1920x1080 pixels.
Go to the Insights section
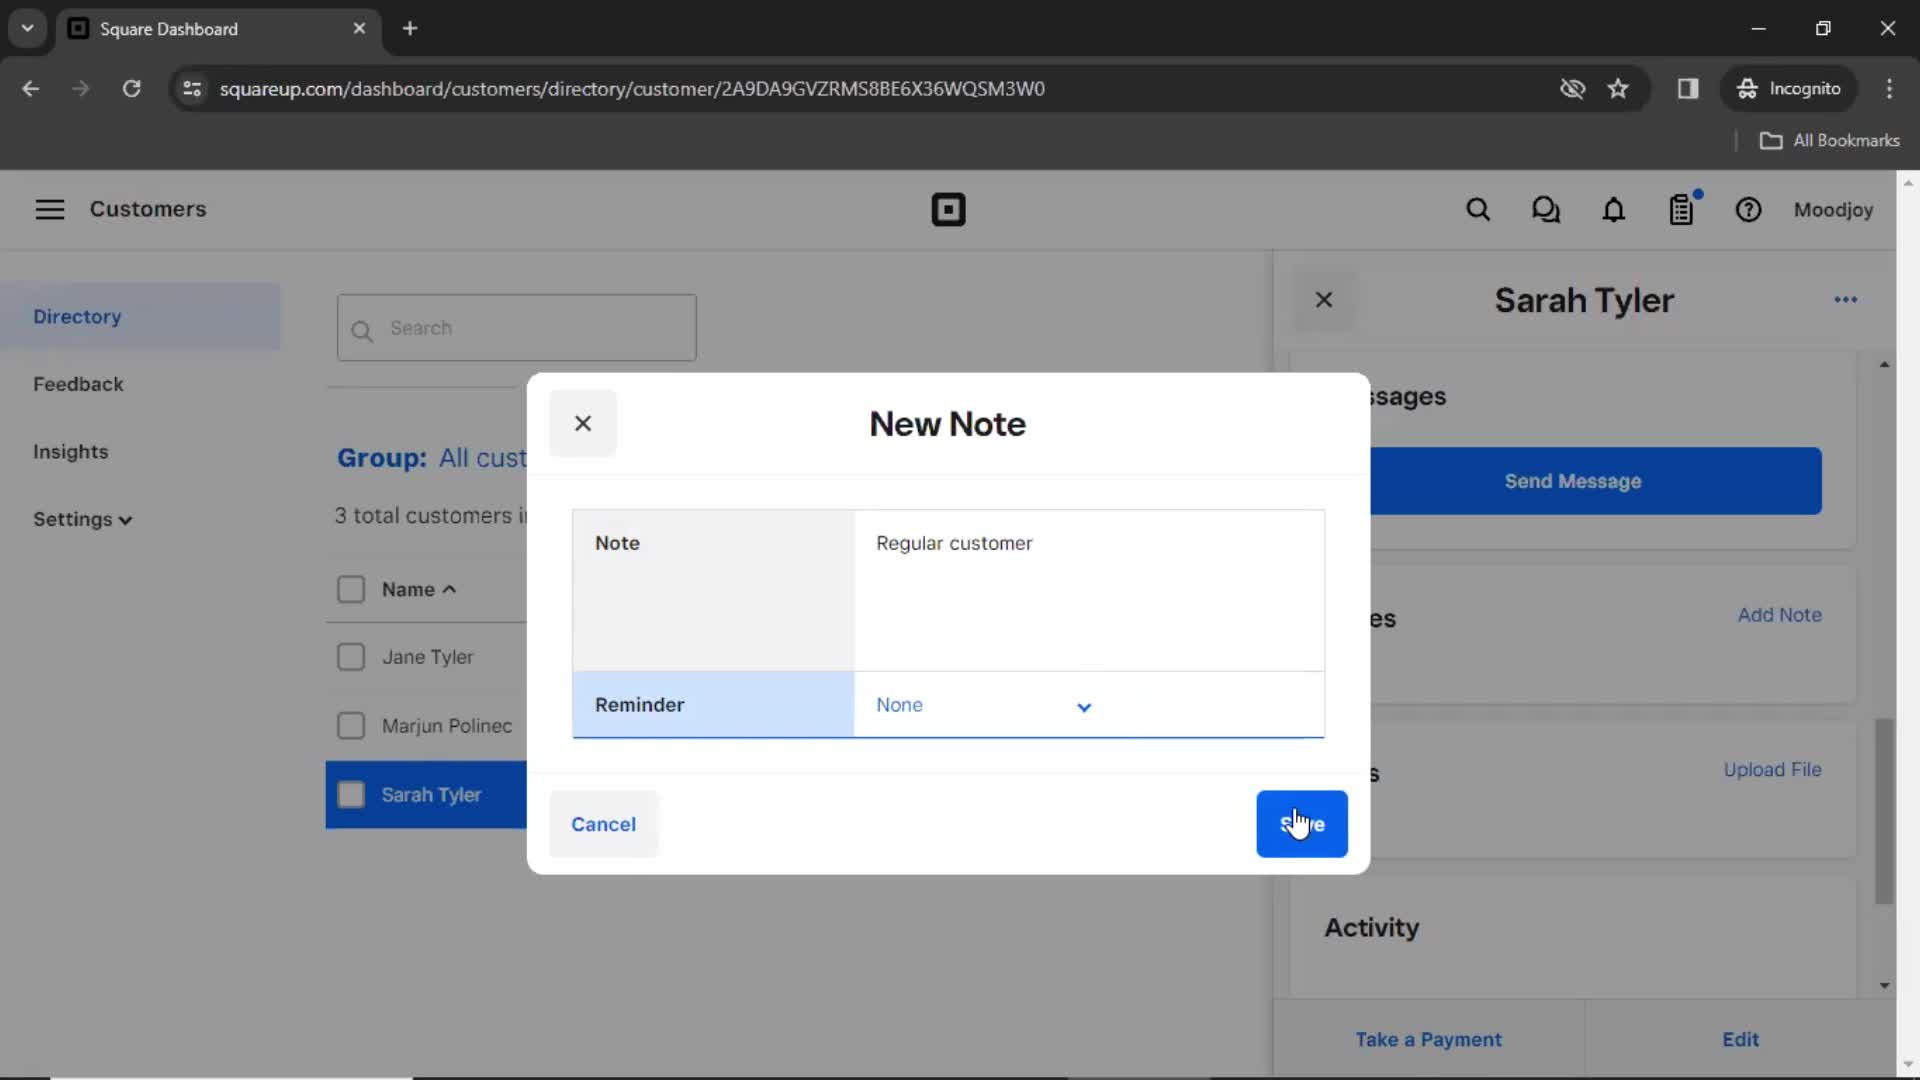70,452
